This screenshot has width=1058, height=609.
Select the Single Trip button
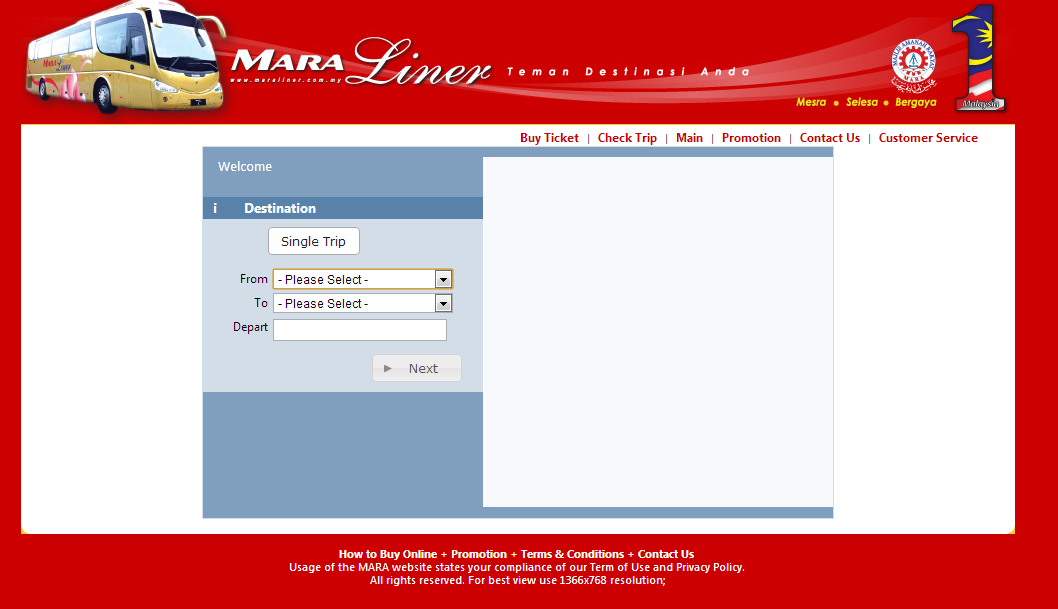coord(314,241)
